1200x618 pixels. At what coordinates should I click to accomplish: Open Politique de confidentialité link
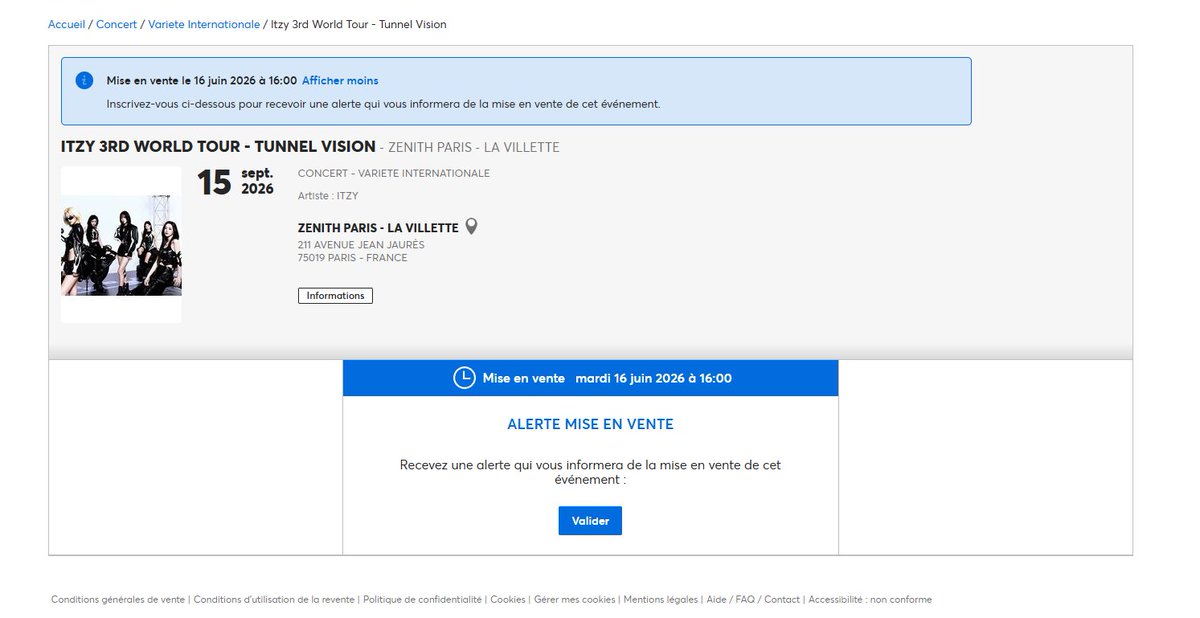pyautogui.click(x=422, y=600)
